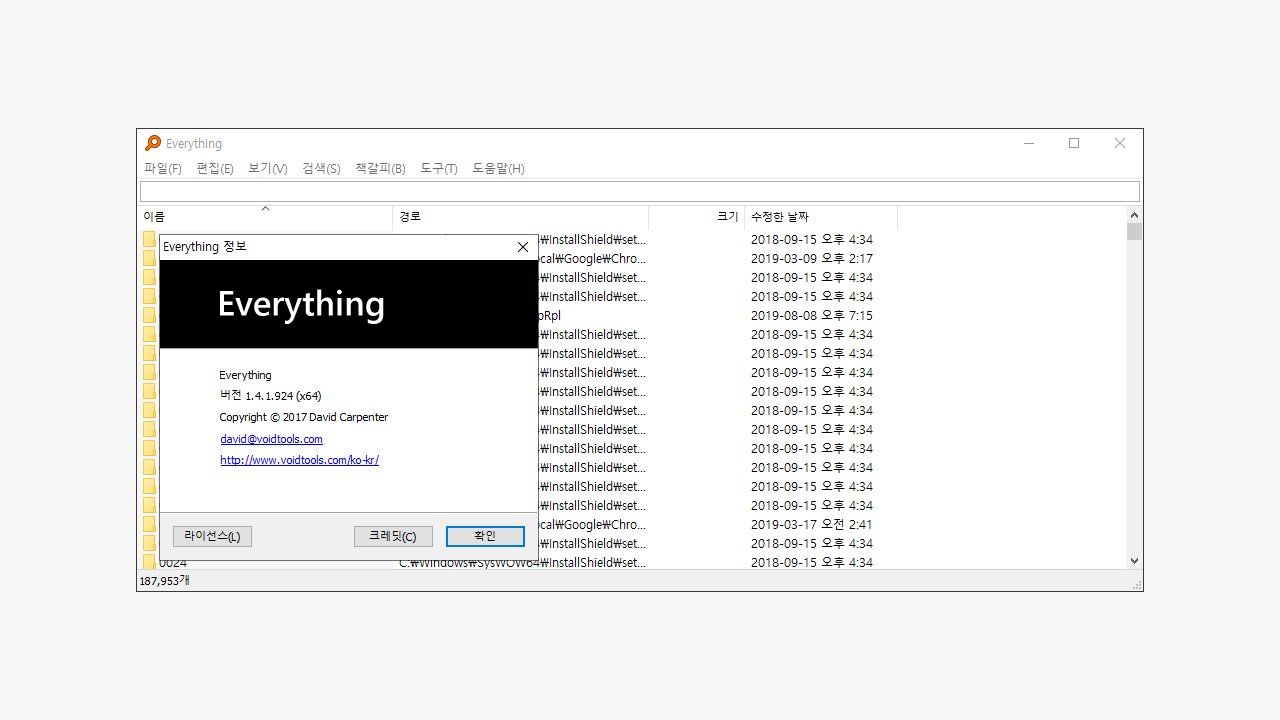The height and width of the screenshot is (720, 1280).
Task: Open the 편집(E) menu
Action: tap(215, 168)
